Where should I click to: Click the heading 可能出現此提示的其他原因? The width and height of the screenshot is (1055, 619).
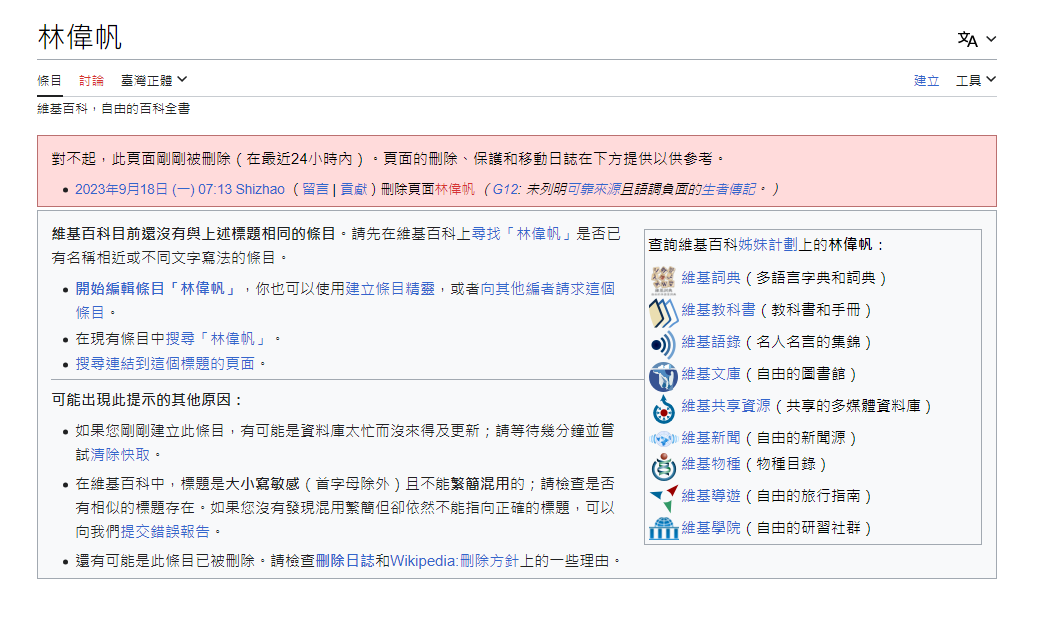click(147, 400)
